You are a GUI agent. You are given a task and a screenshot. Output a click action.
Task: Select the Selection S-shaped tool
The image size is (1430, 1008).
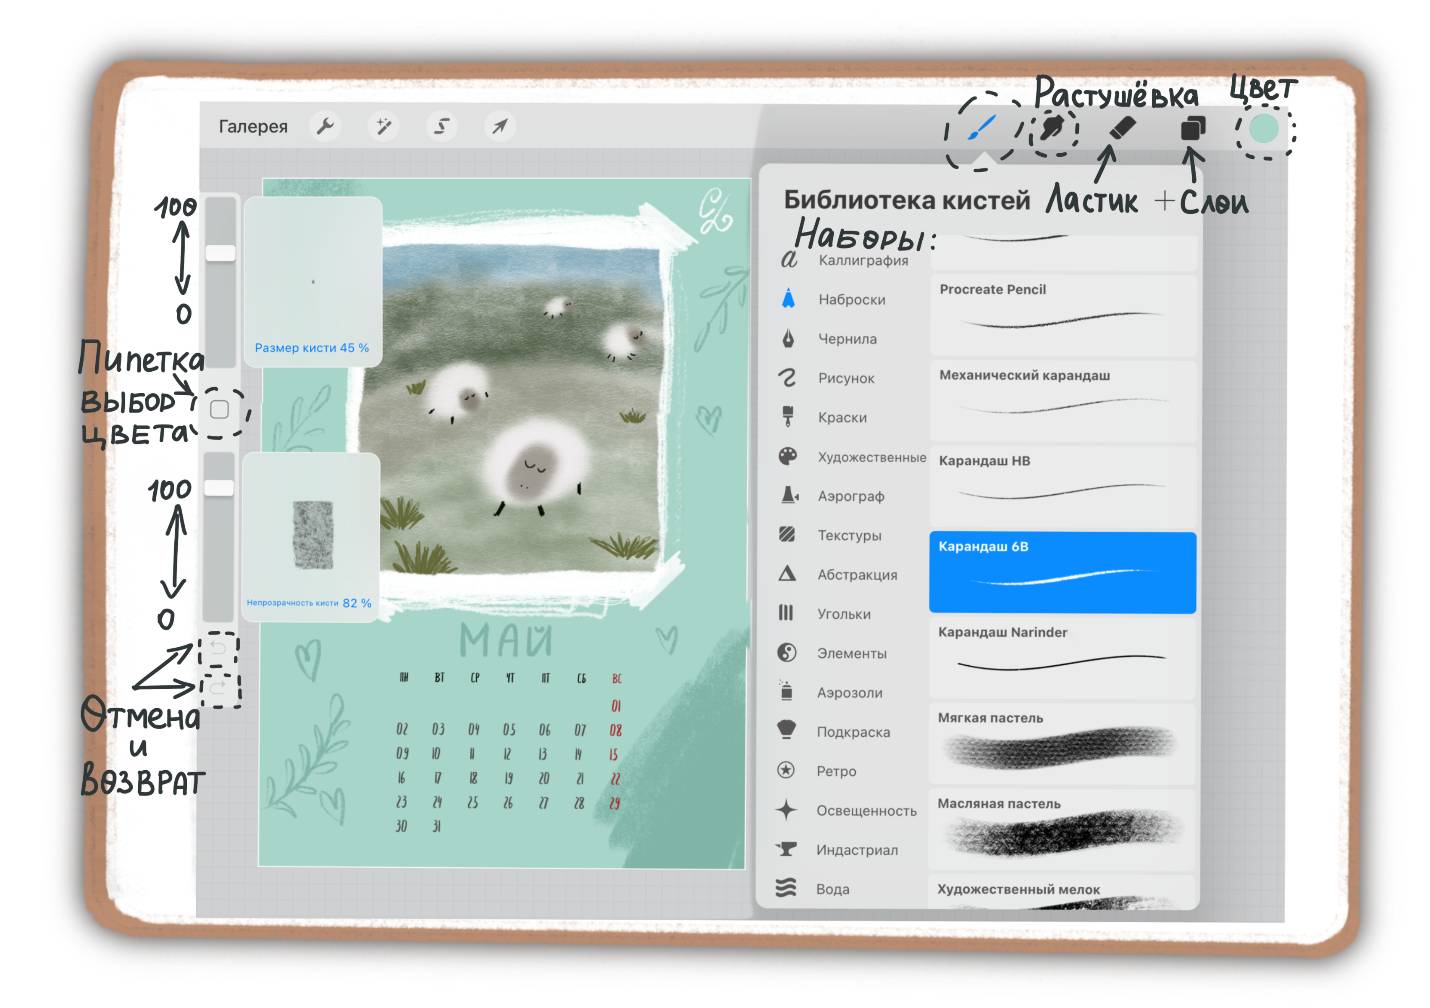pyautogui.click(x=441, y=126)
